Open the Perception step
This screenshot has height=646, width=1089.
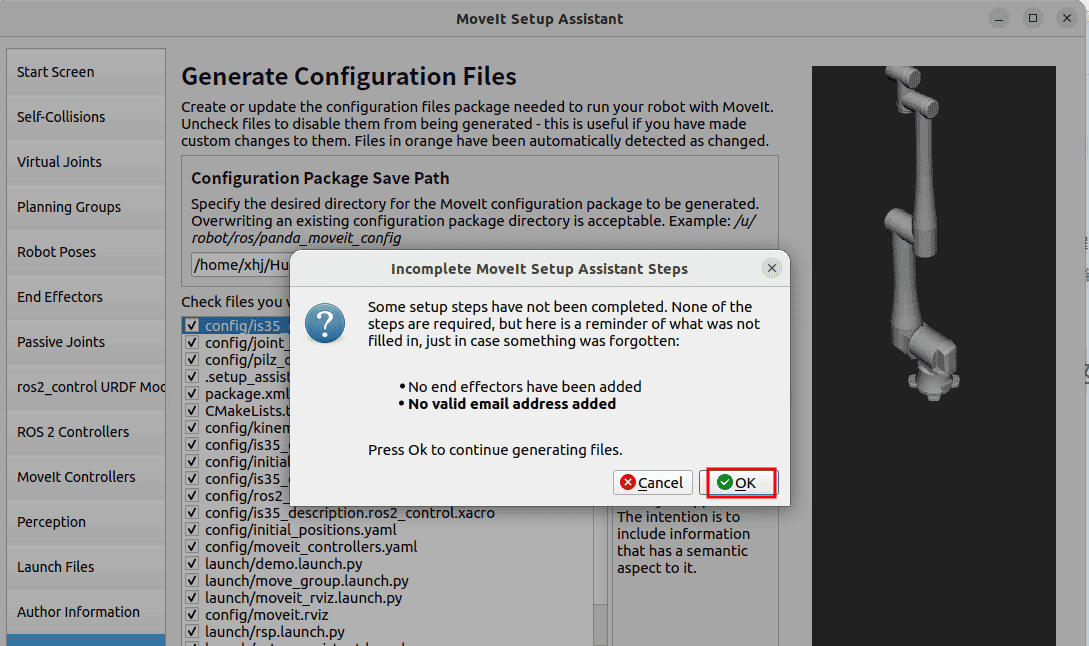coord(86,522)
